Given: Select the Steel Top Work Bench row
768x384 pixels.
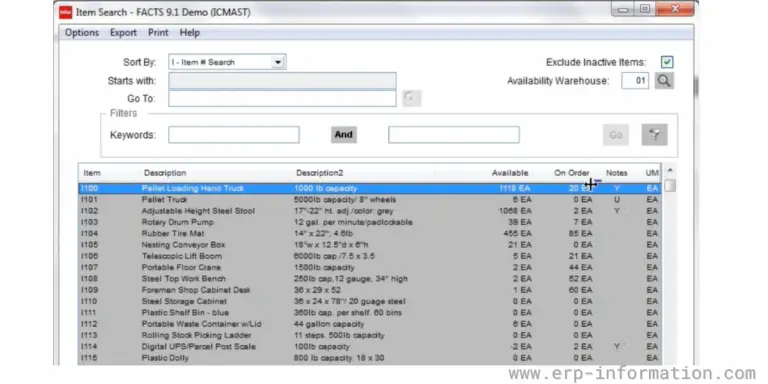Looking at the screenshot, I should (x=370, y=279).
